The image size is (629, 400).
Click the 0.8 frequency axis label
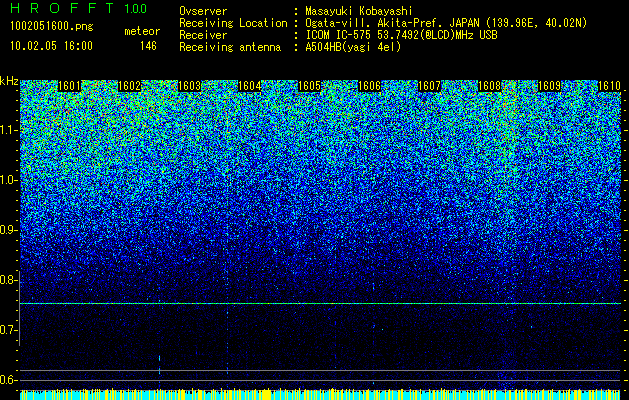[7, 280]
